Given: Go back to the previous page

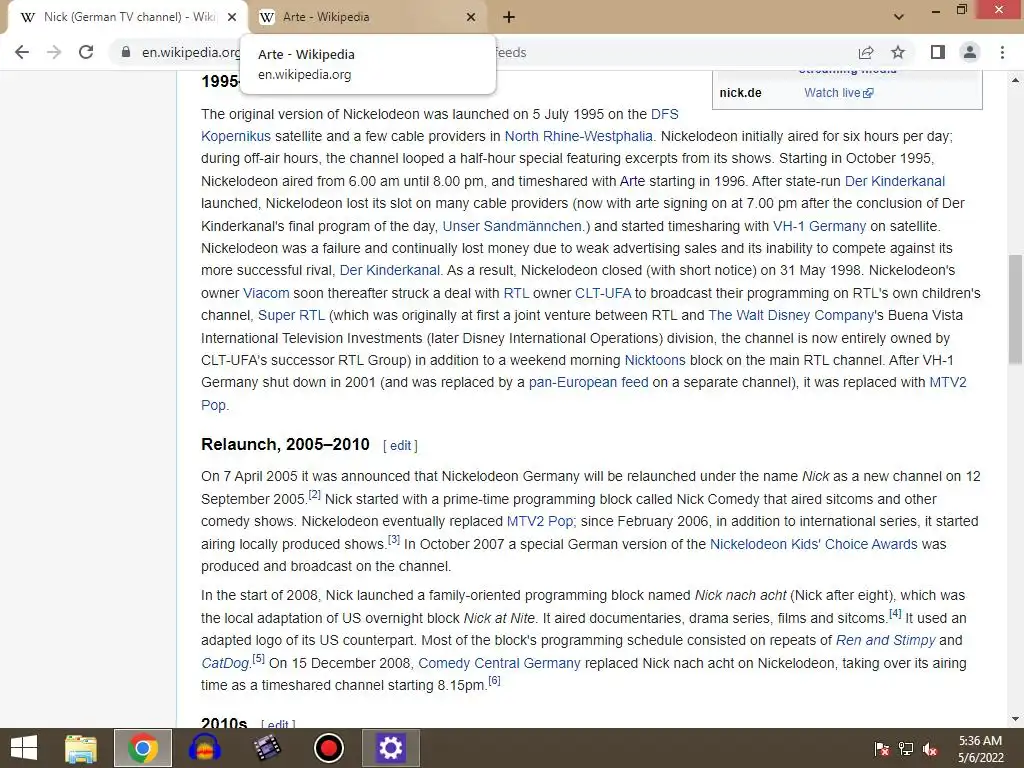Looking at the screenshot, I should point(22,52).
